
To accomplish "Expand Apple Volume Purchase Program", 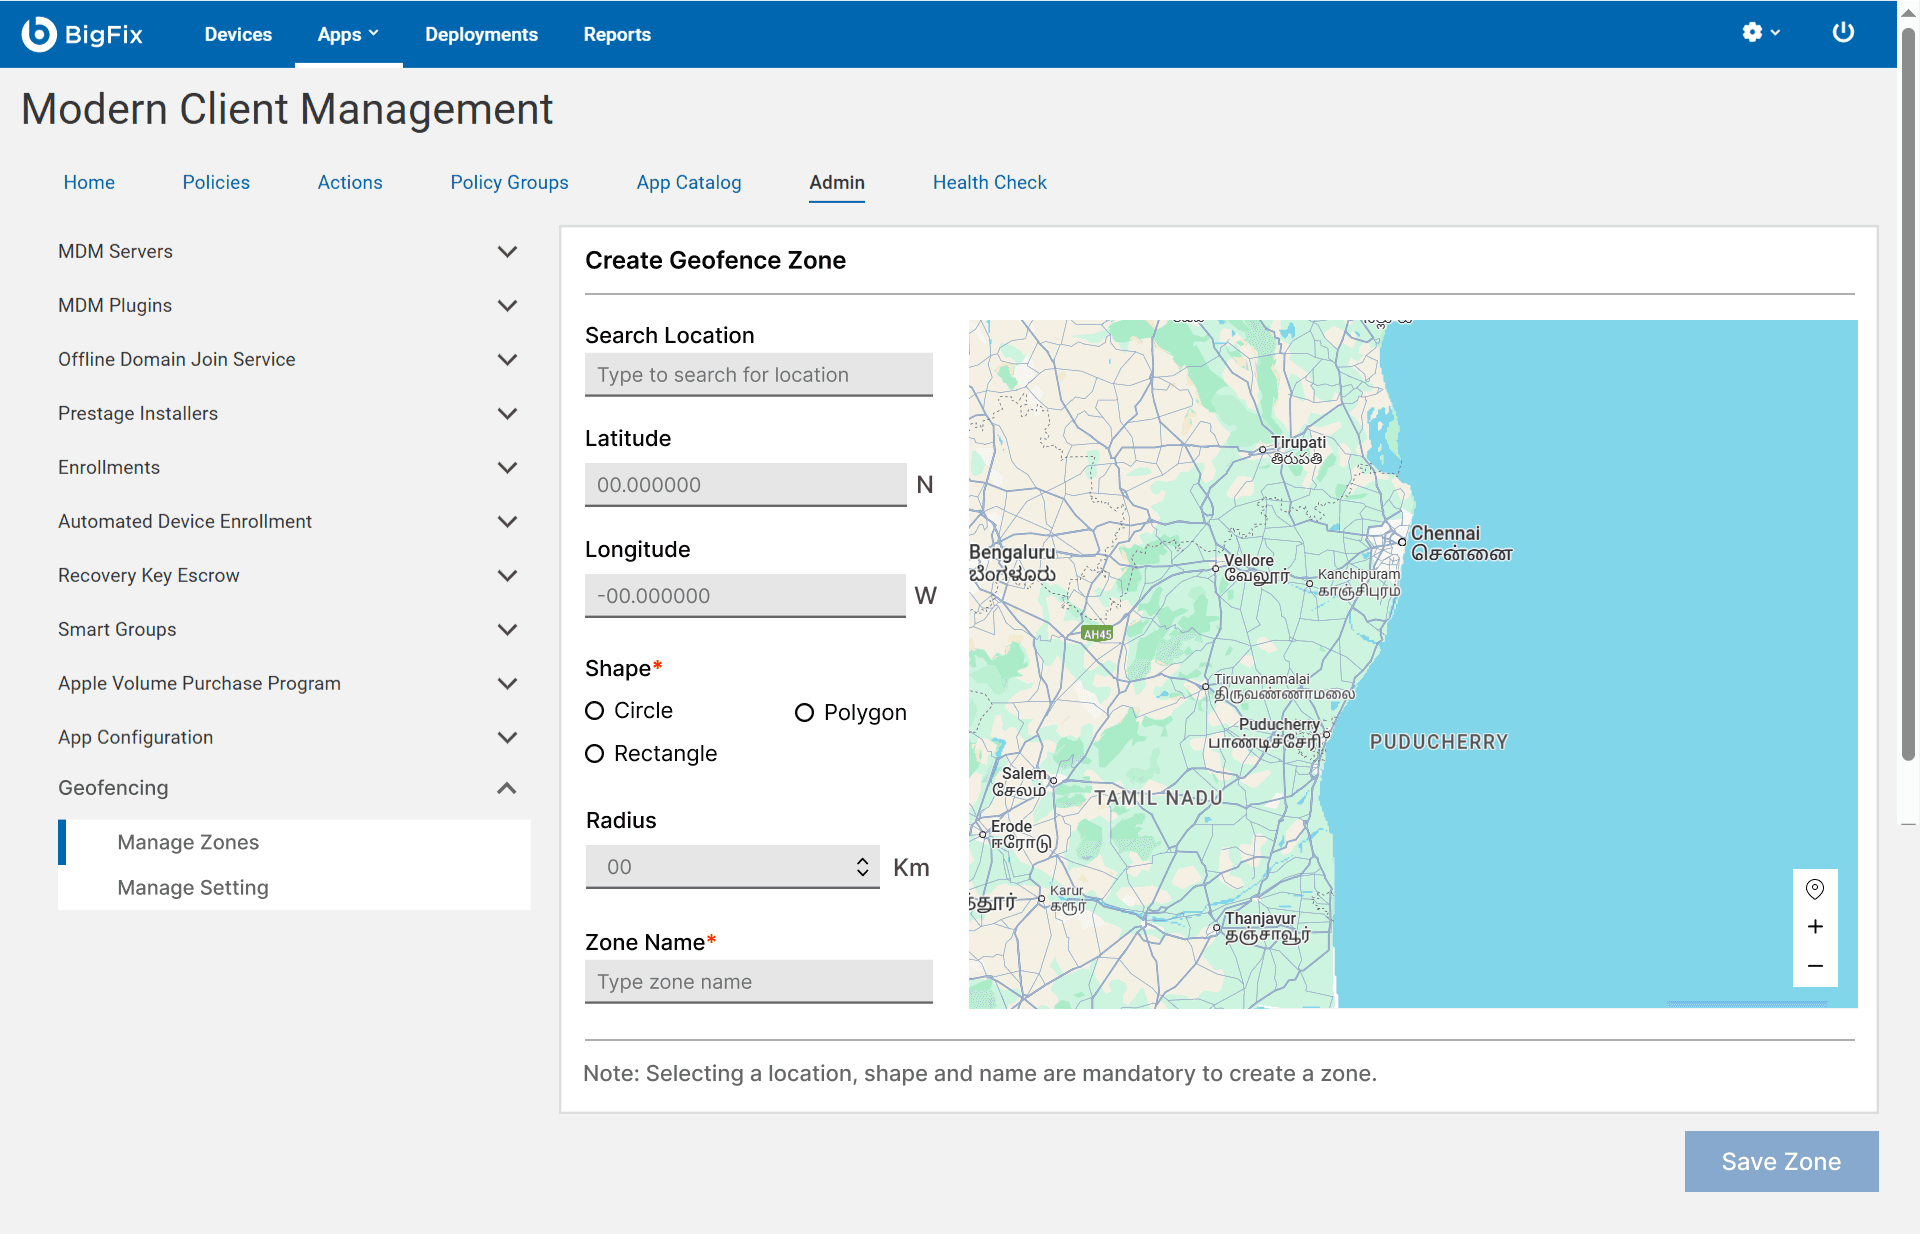I will click(507, 683).
